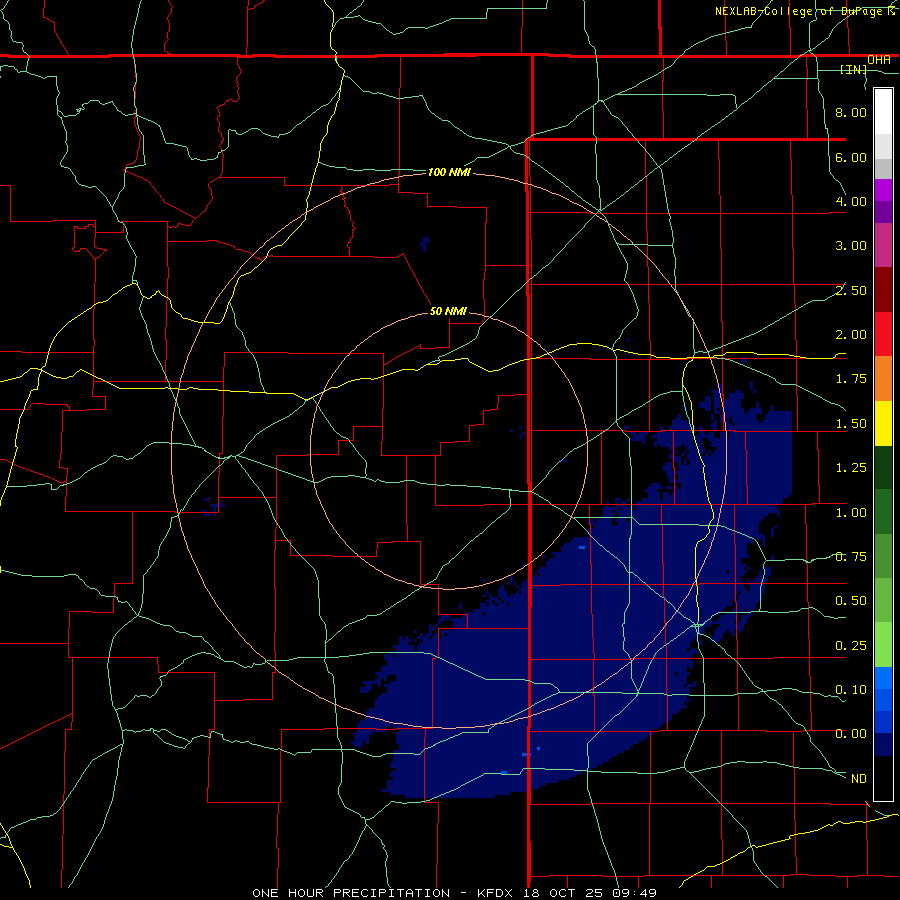Image resolution: width=900 pixels, height=900 pixels.
Task: Pick the orange legend swatch
Action: [x=883, y=379]
